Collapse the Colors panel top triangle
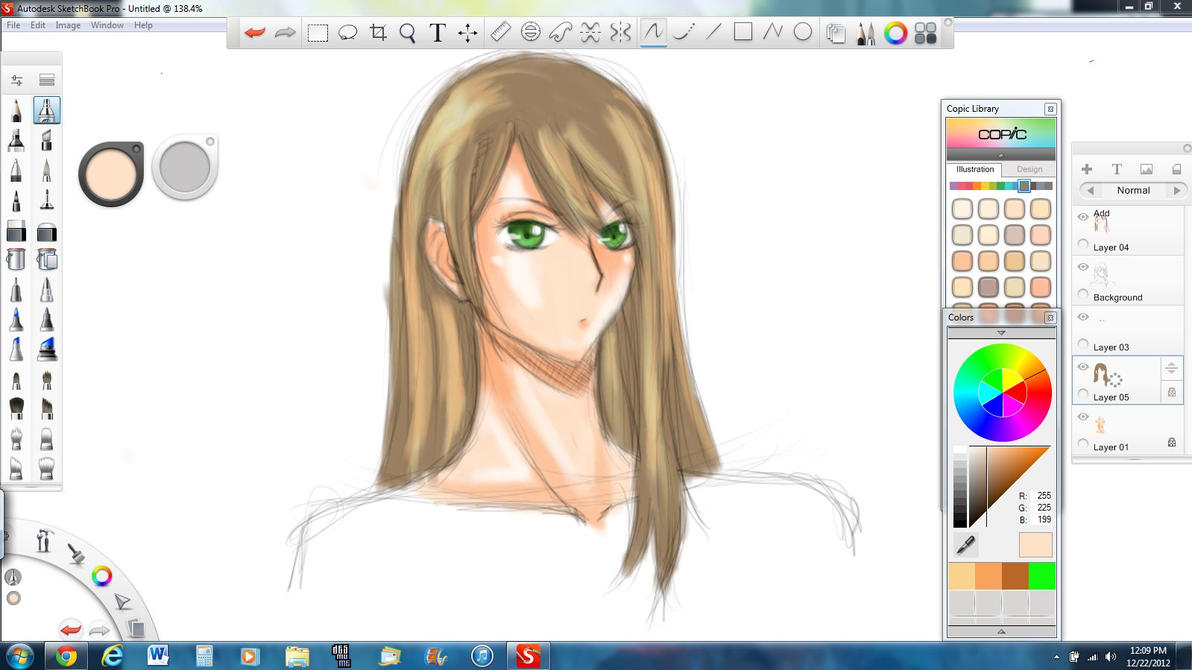 (x=1001, y=333)
